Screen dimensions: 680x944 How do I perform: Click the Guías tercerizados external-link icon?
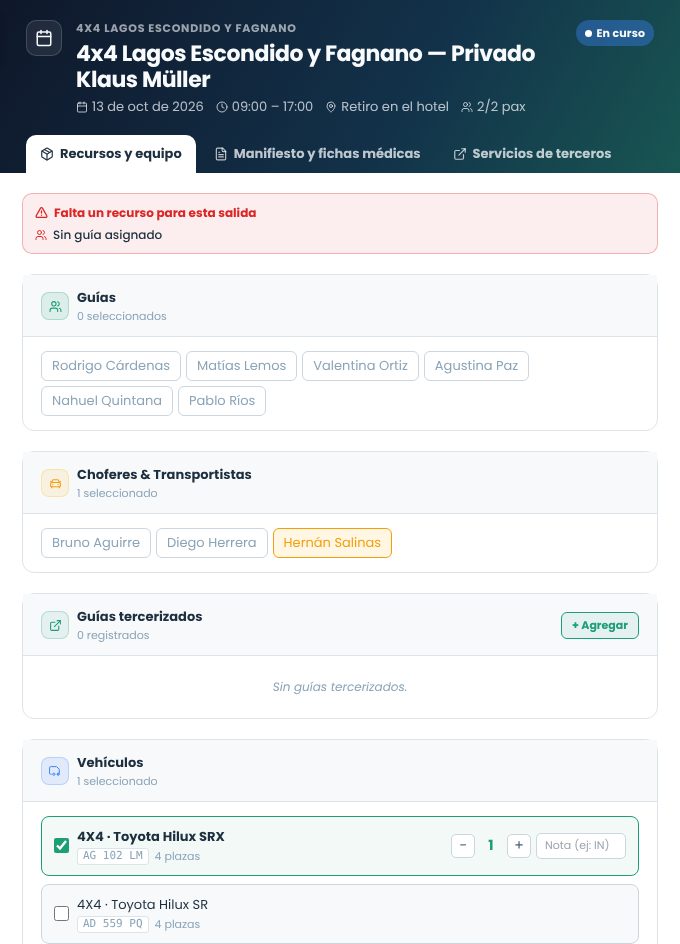click(x=55, y=626)
